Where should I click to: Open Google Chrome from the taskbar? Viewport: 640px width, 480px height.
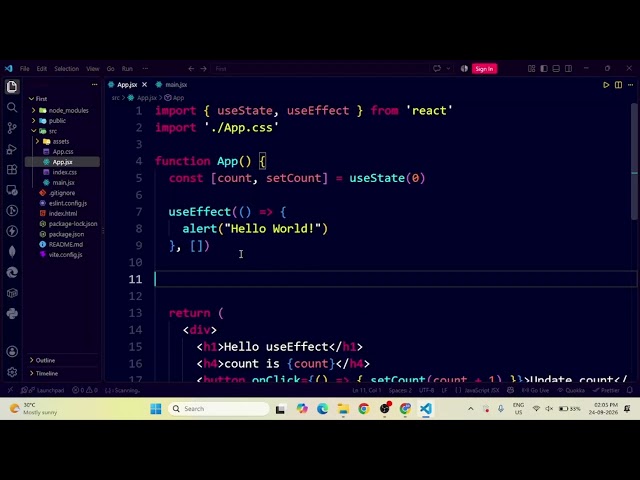point(364,409)
